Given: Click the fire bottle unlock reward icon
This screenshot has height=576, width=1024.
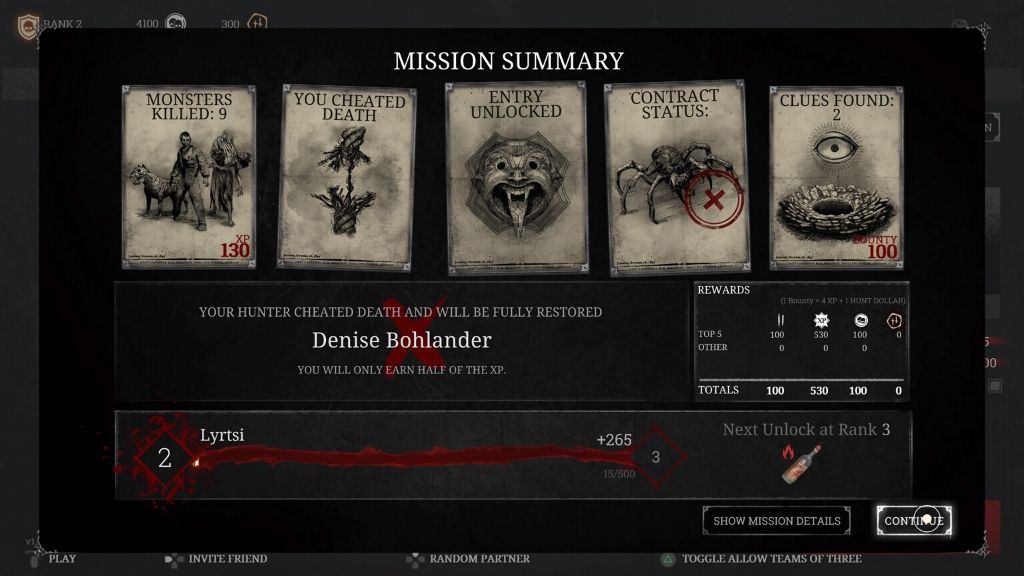Looking at the screenshot, I should point(801,464).
